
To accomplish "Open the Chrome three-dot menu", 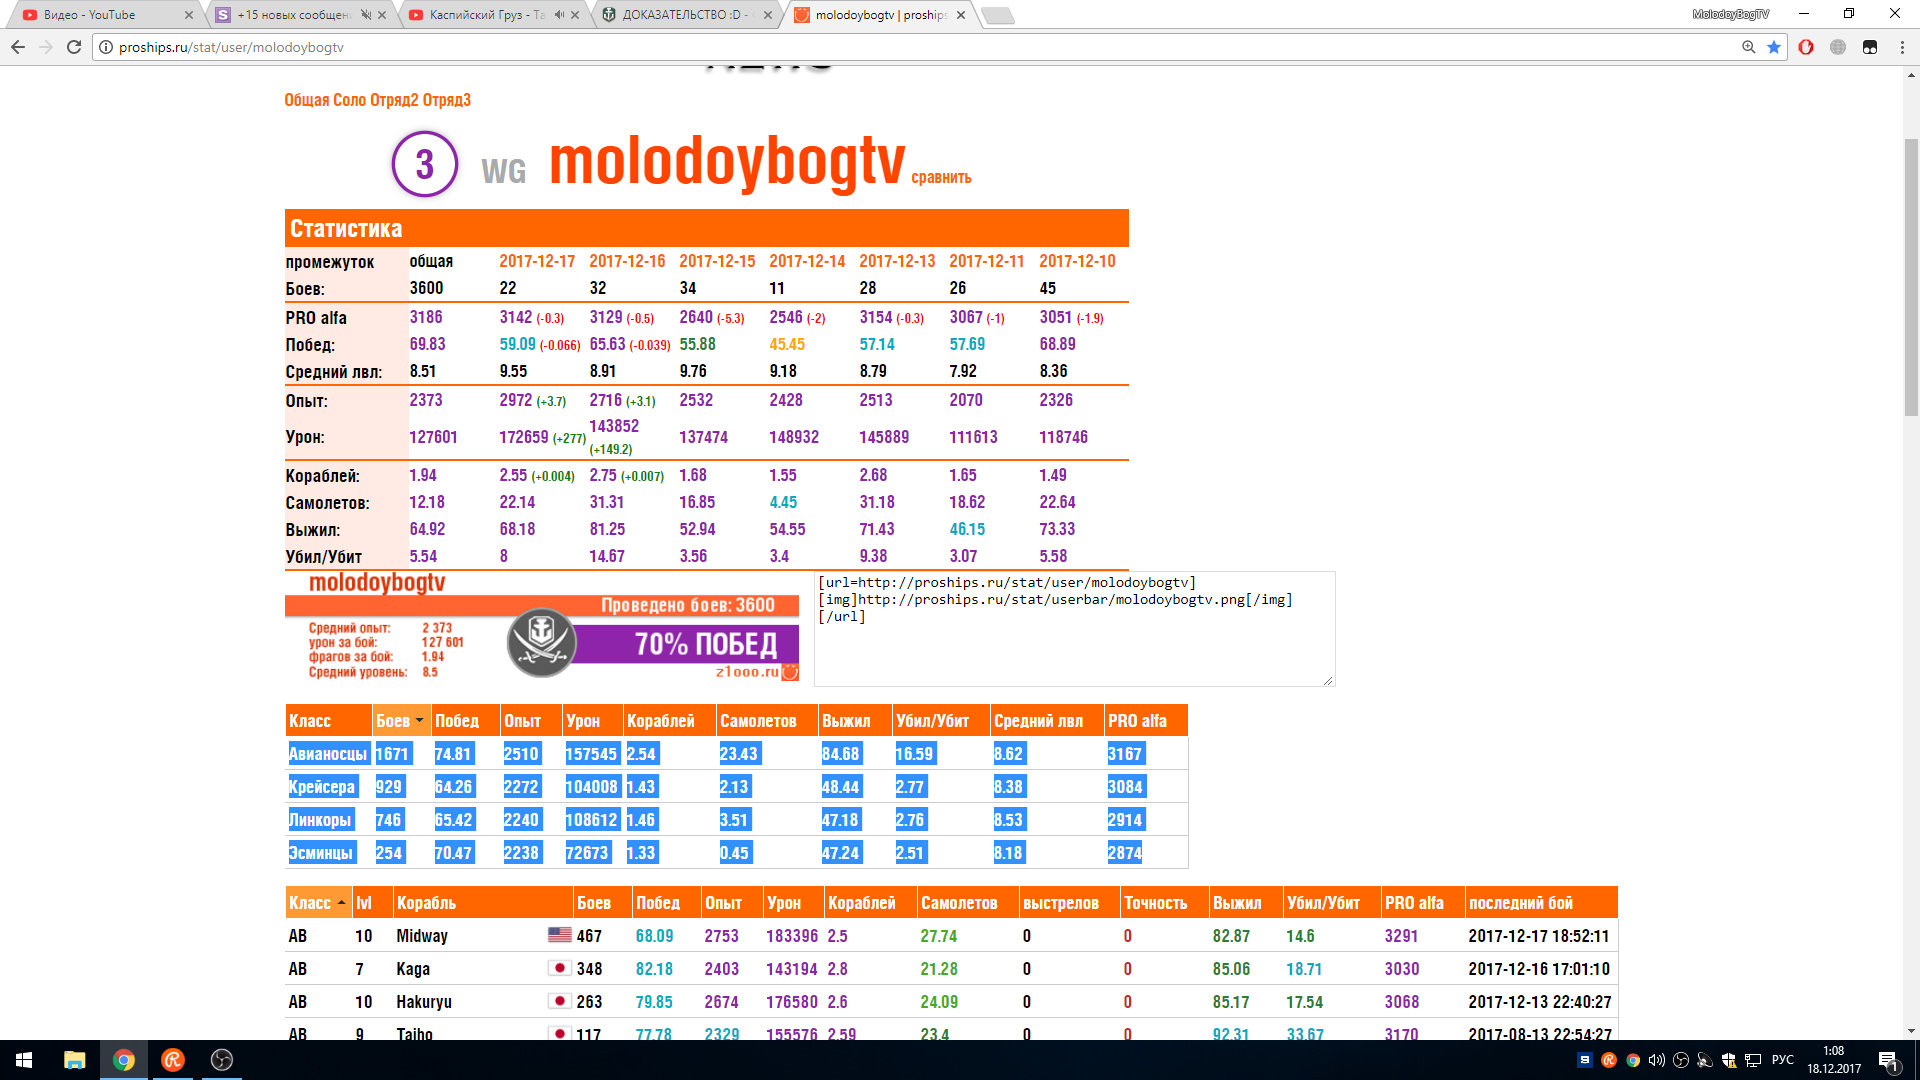I will 1902,47.
